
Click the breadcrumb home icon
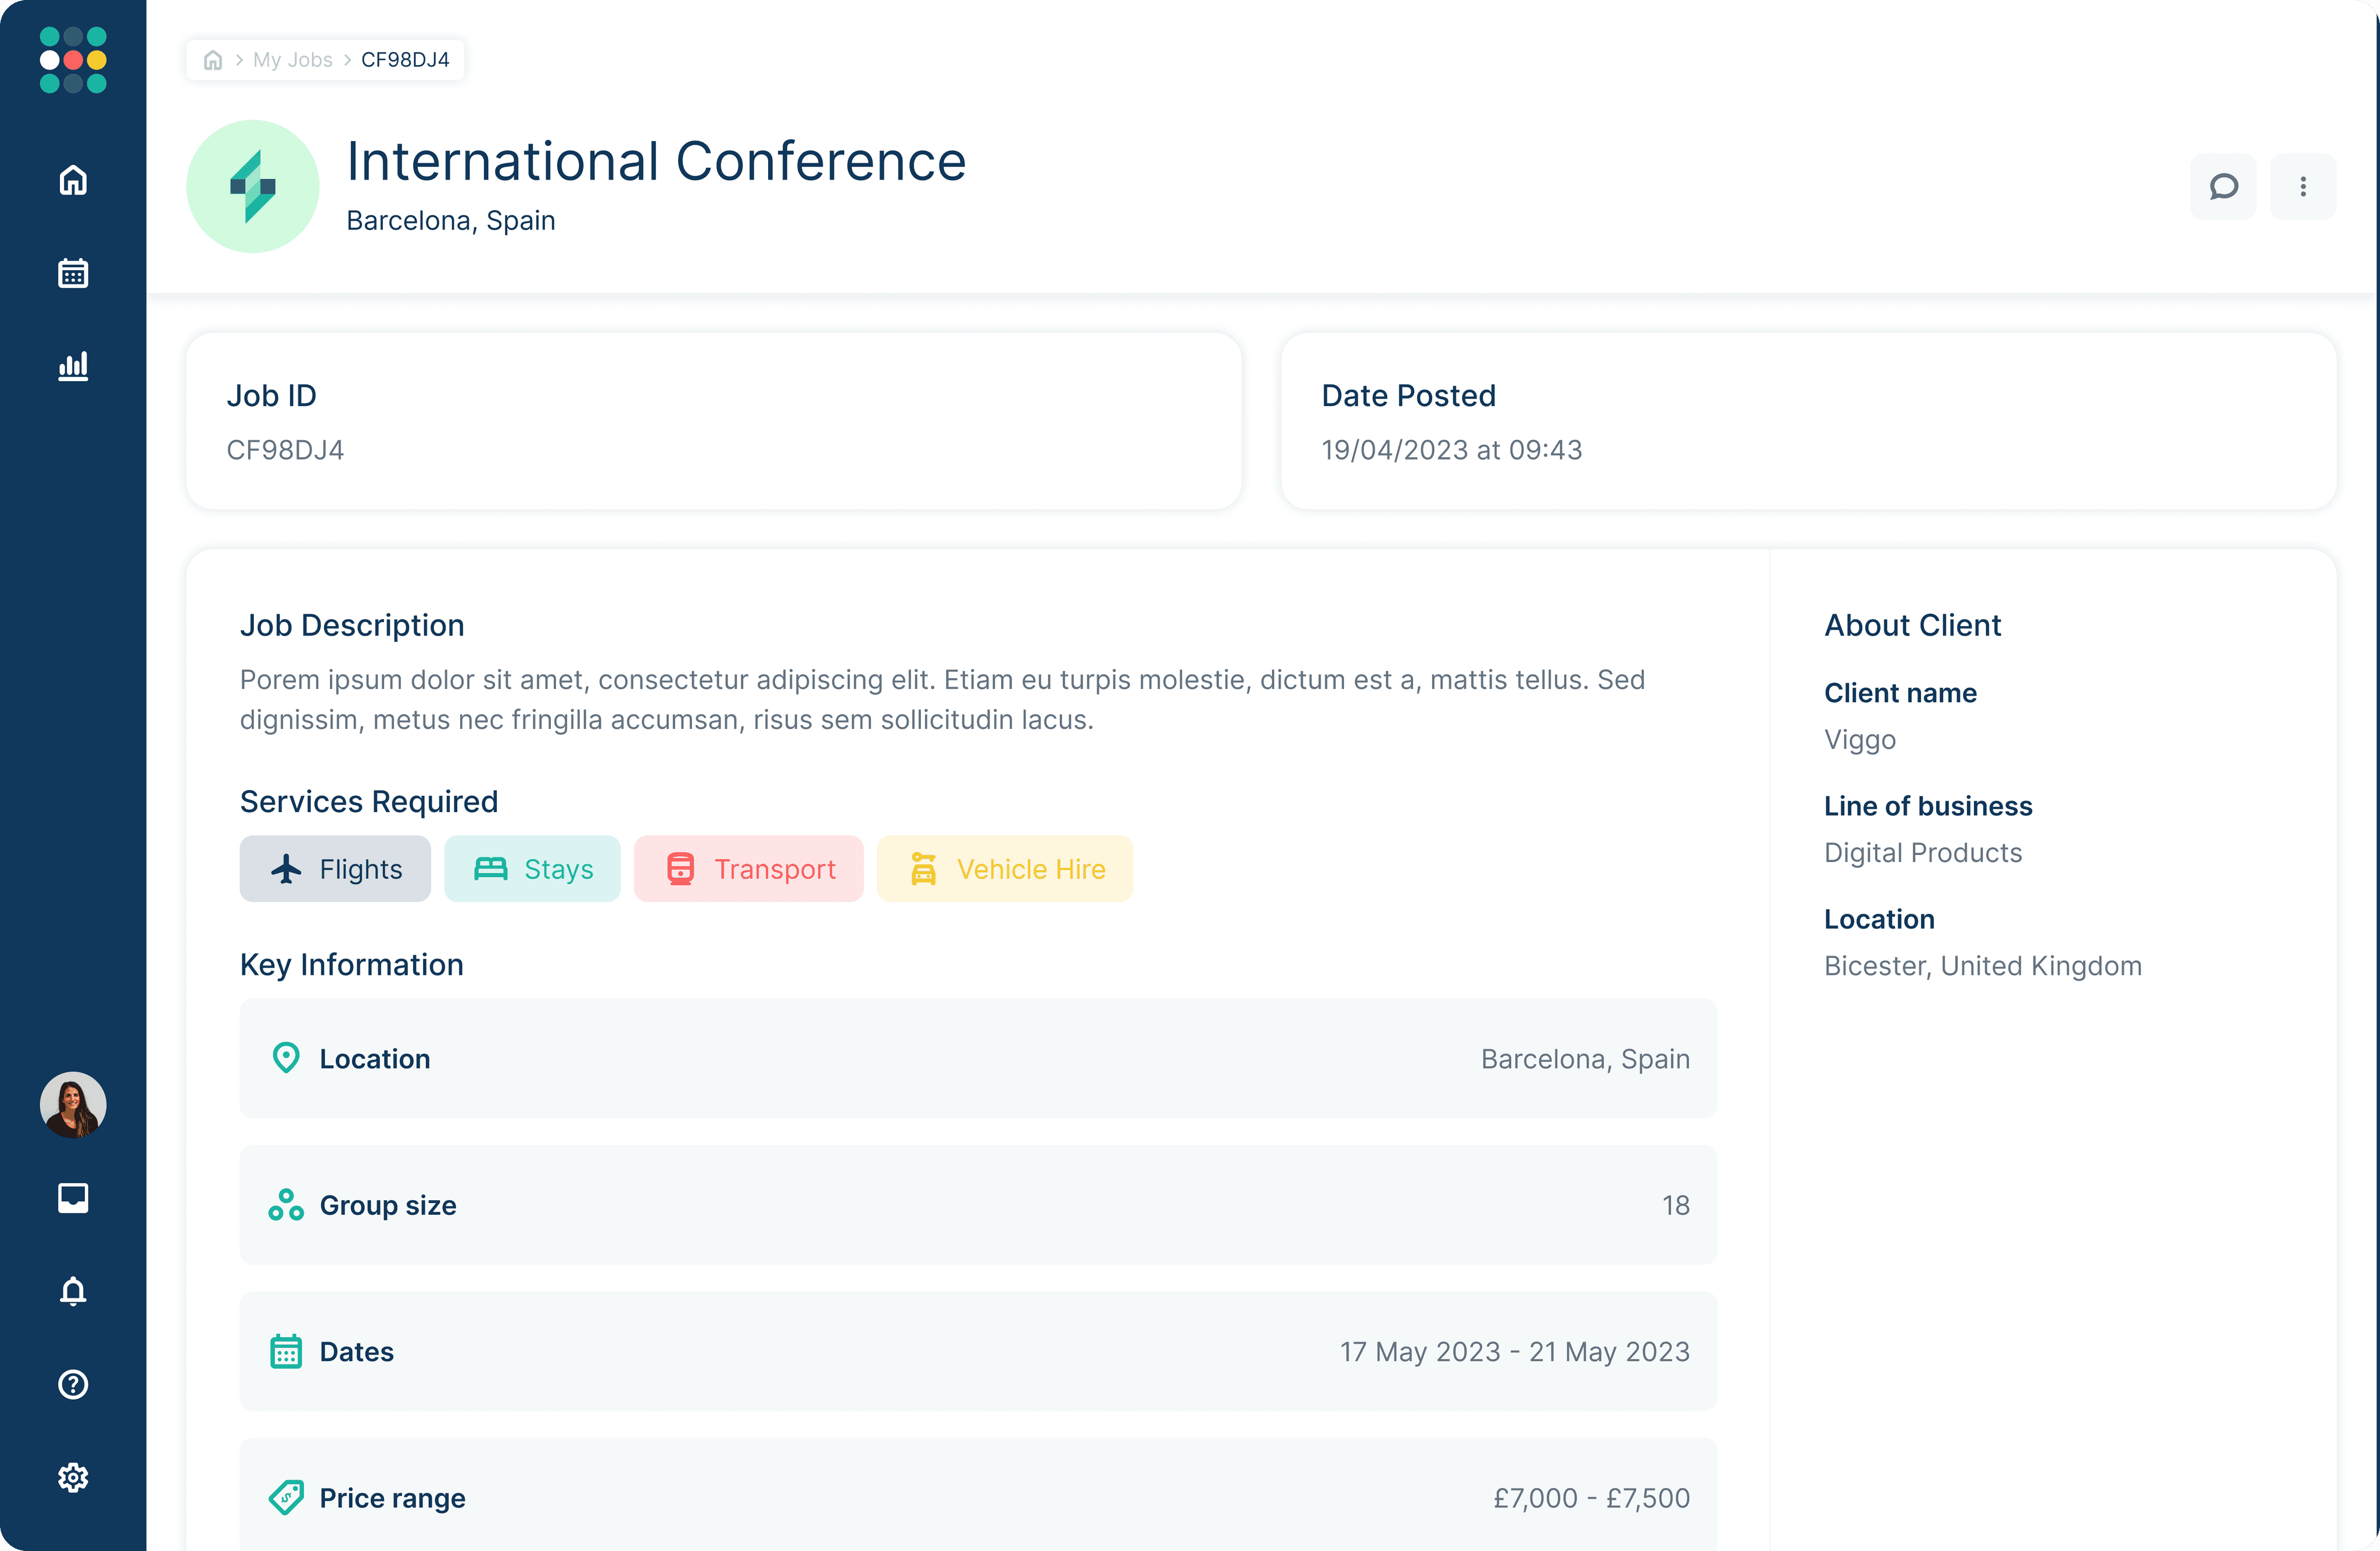click(x=213, y=60)
